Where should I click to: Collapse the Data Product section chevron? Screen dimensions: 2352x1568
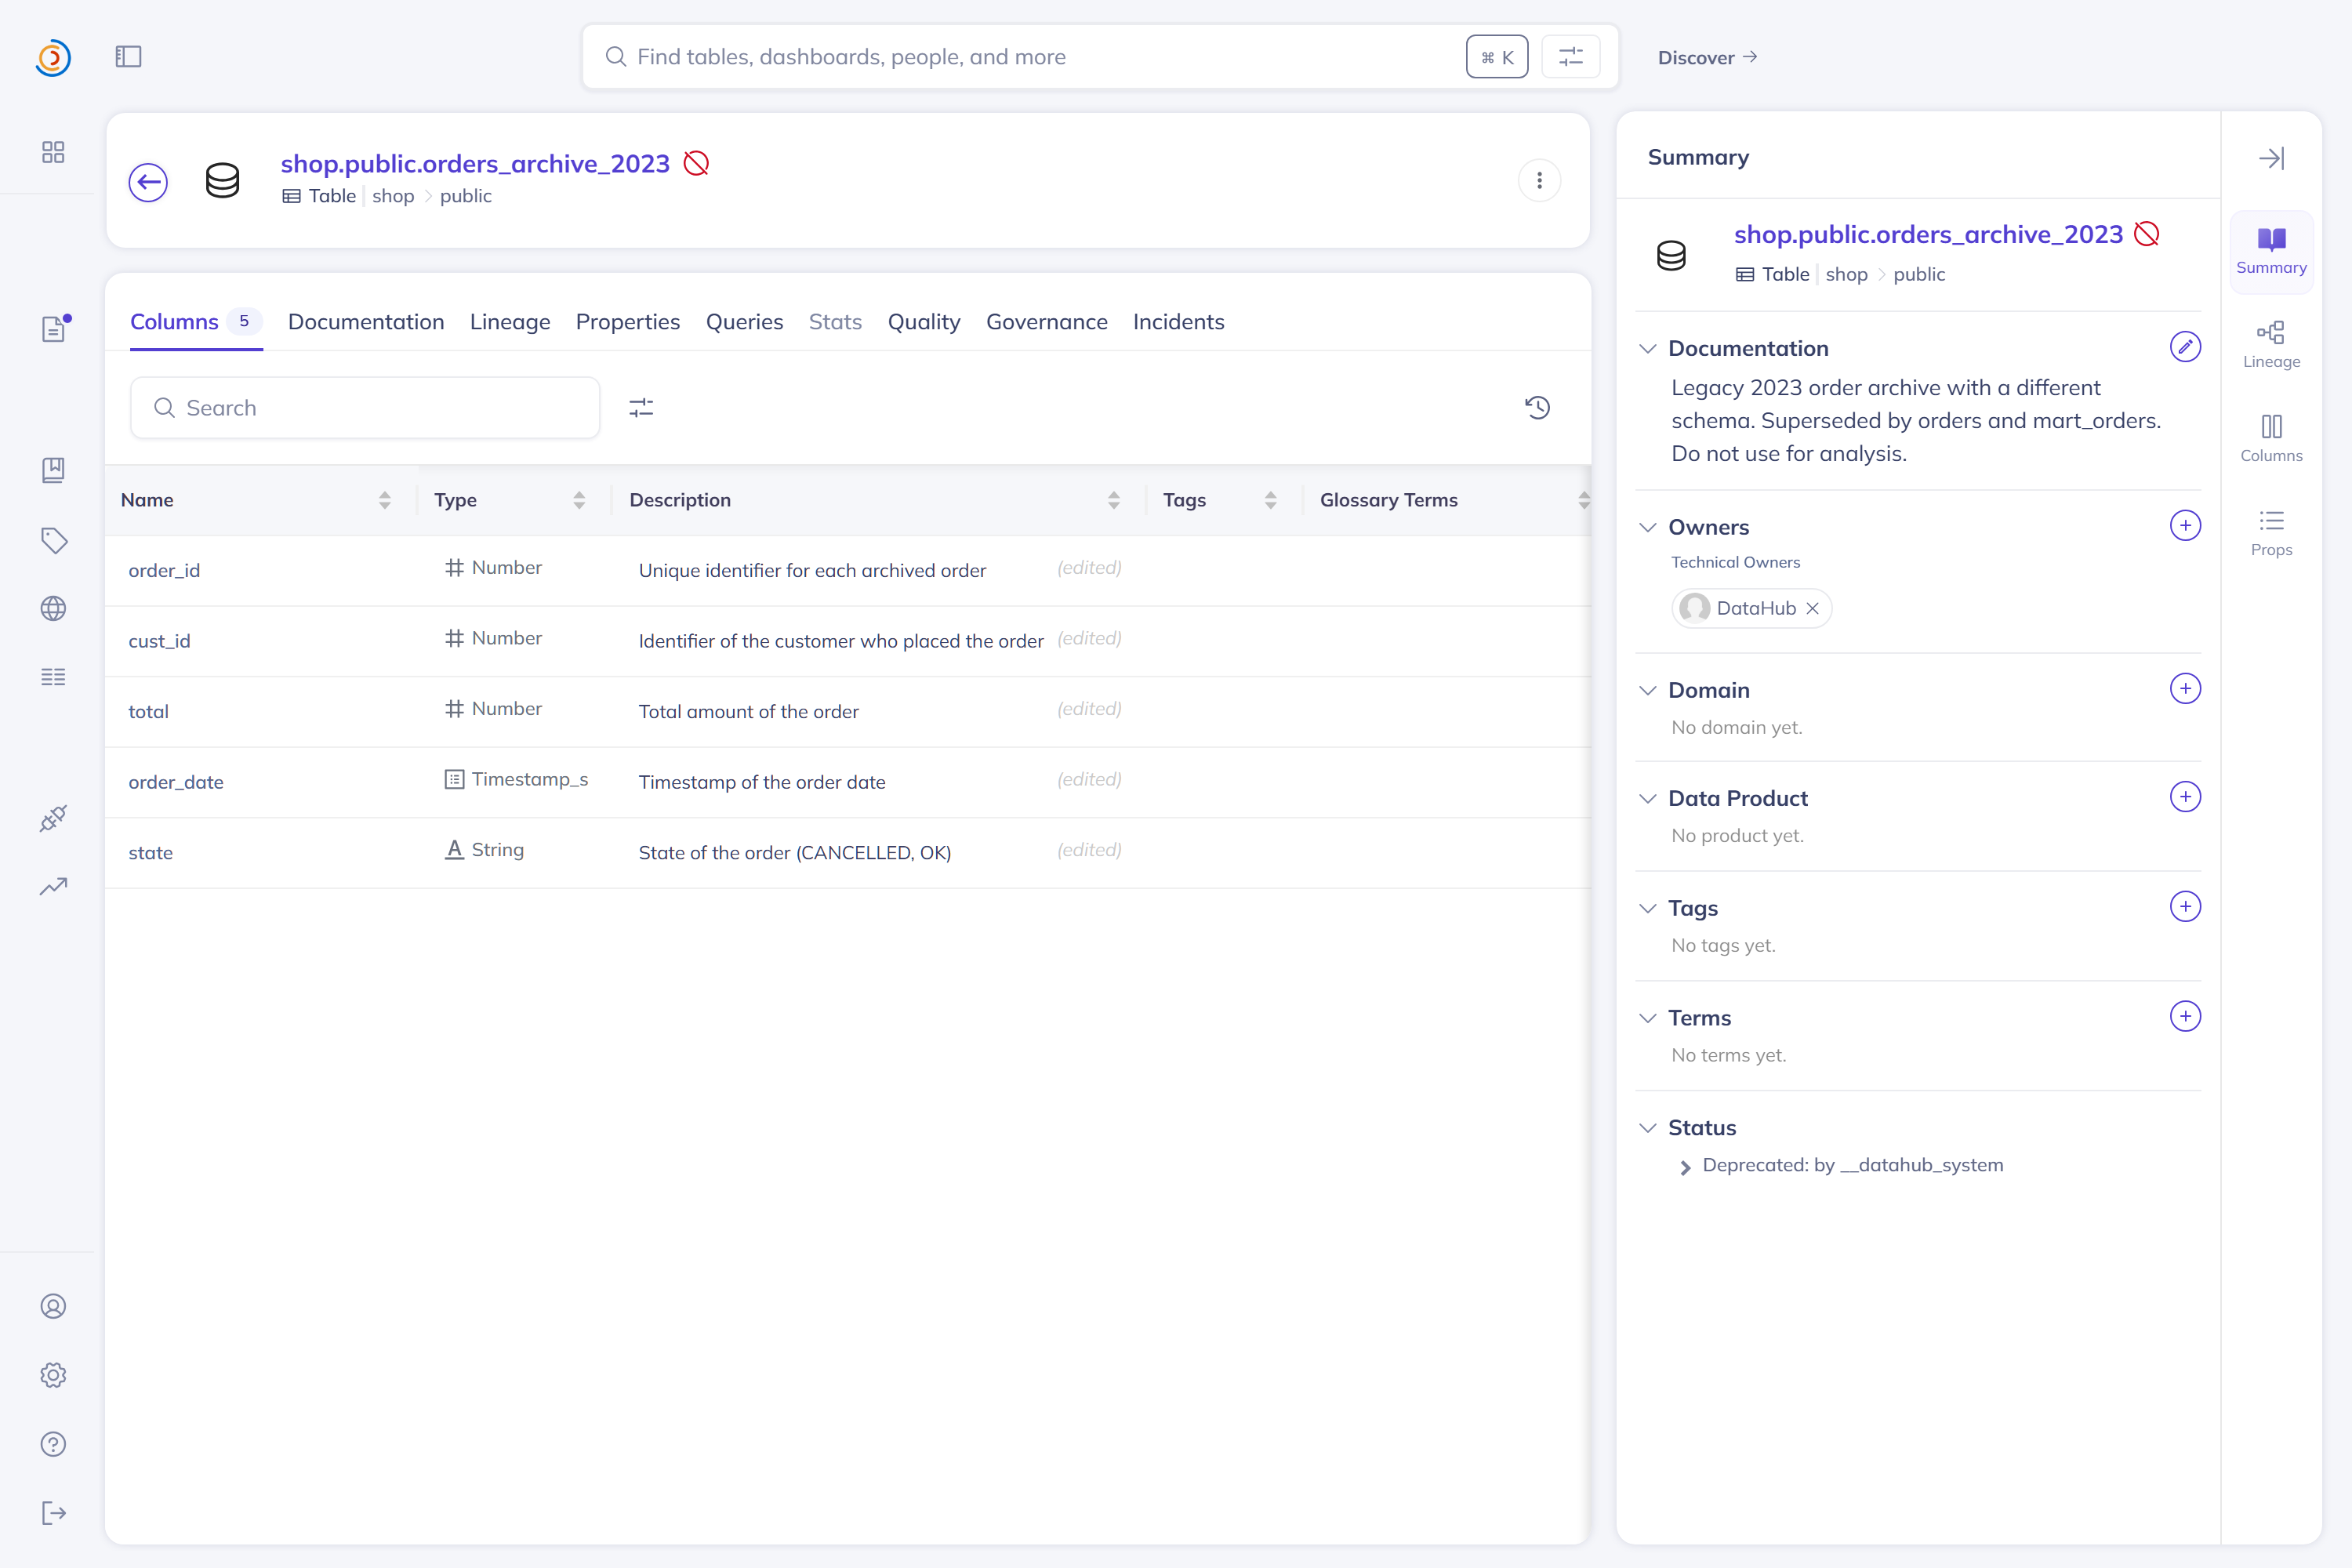[x=1648, y=798]
